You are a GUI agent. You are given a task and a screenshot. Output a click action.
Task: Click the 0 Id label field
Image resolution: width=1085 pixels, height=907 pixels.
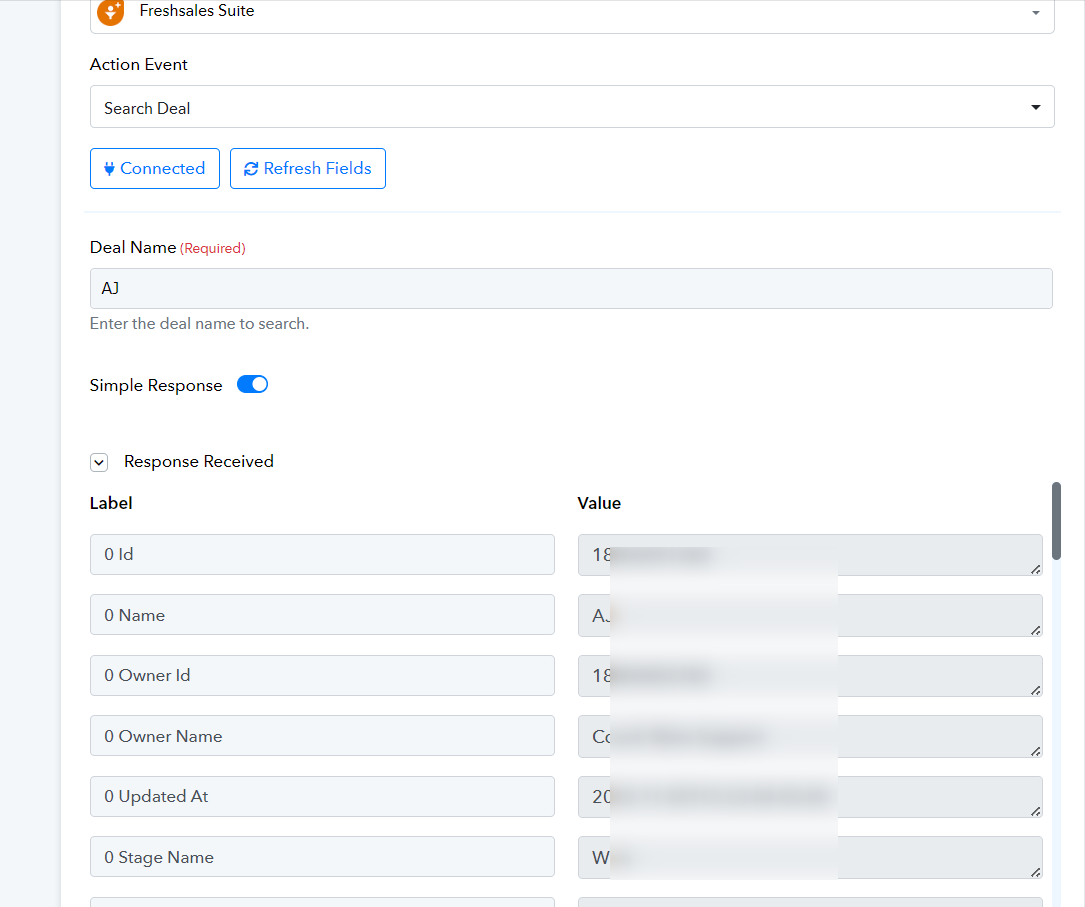point(322,555)
